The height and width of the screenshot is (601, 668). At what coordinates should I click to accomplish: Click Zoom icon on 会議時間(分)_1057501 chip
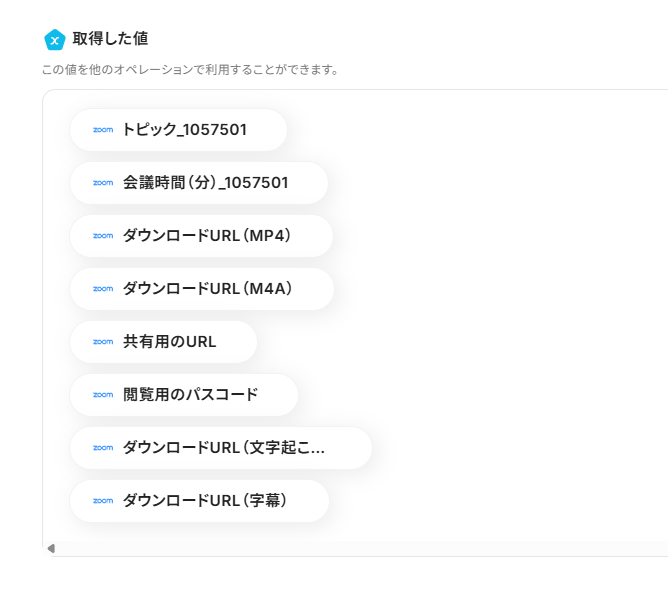pyautogui.click(x=103, y=183)
